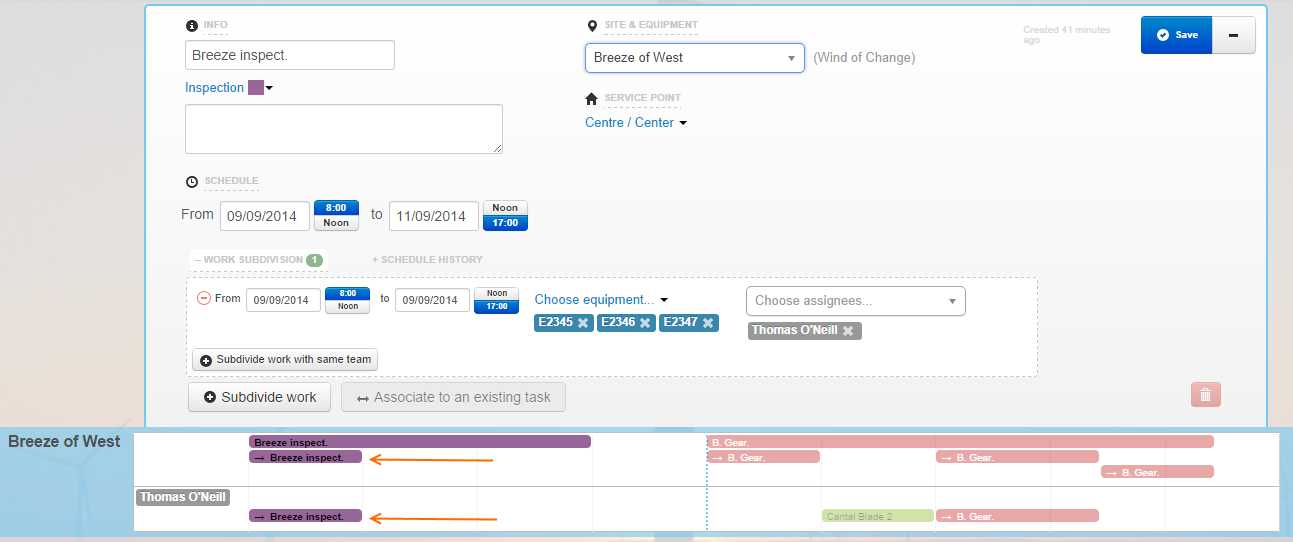1293x542 pixels.
Task: Set subdivision start time to Noon
Action: (347, 307)
